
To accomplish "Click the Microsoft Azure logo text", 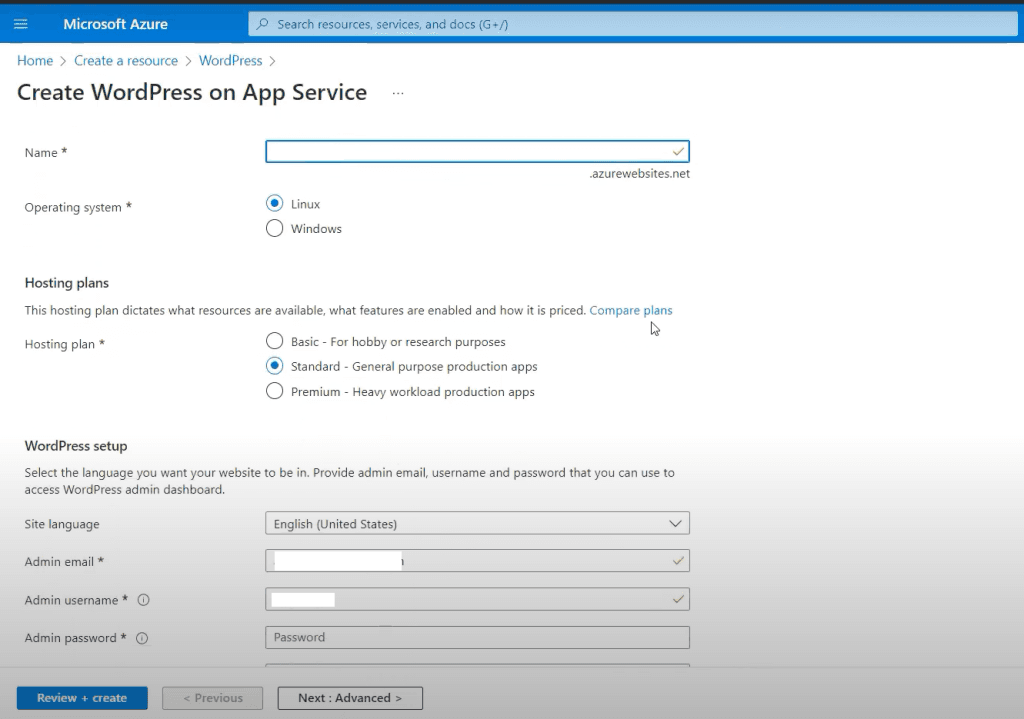I will pyautogui.click(x=116, y=24).
